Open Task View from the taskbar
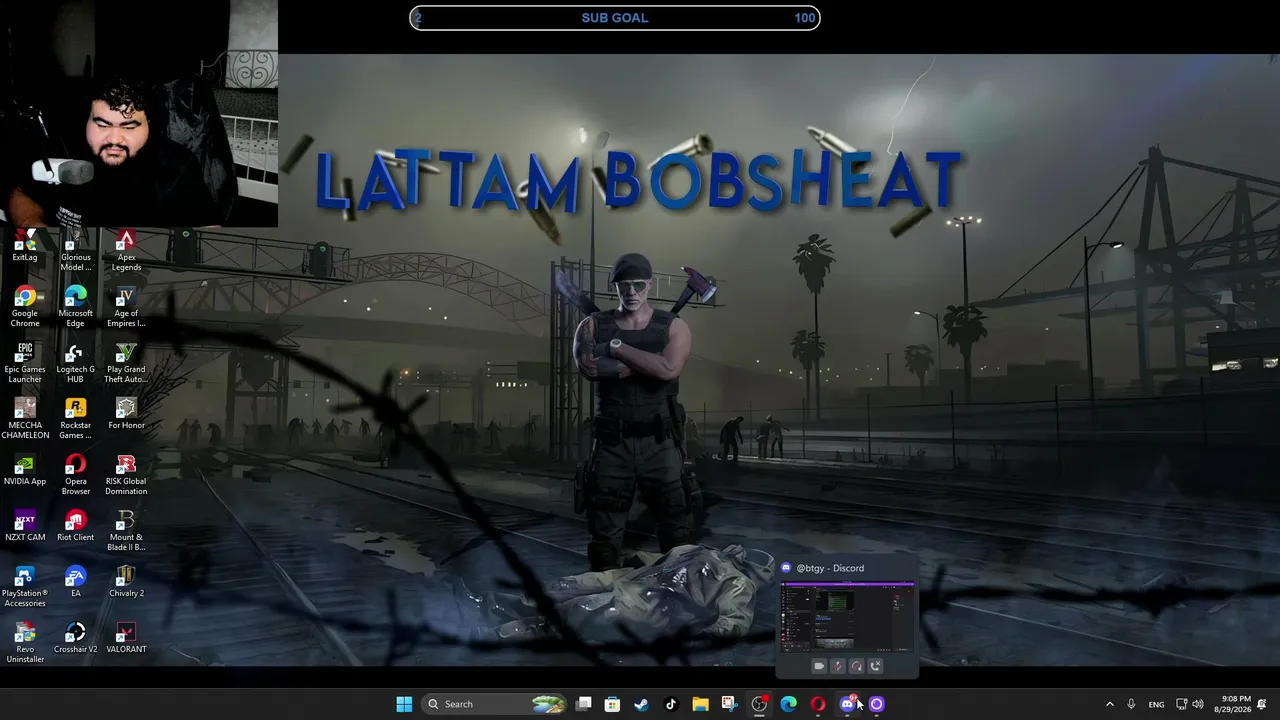1280x720 pixels. pos(584,704)
